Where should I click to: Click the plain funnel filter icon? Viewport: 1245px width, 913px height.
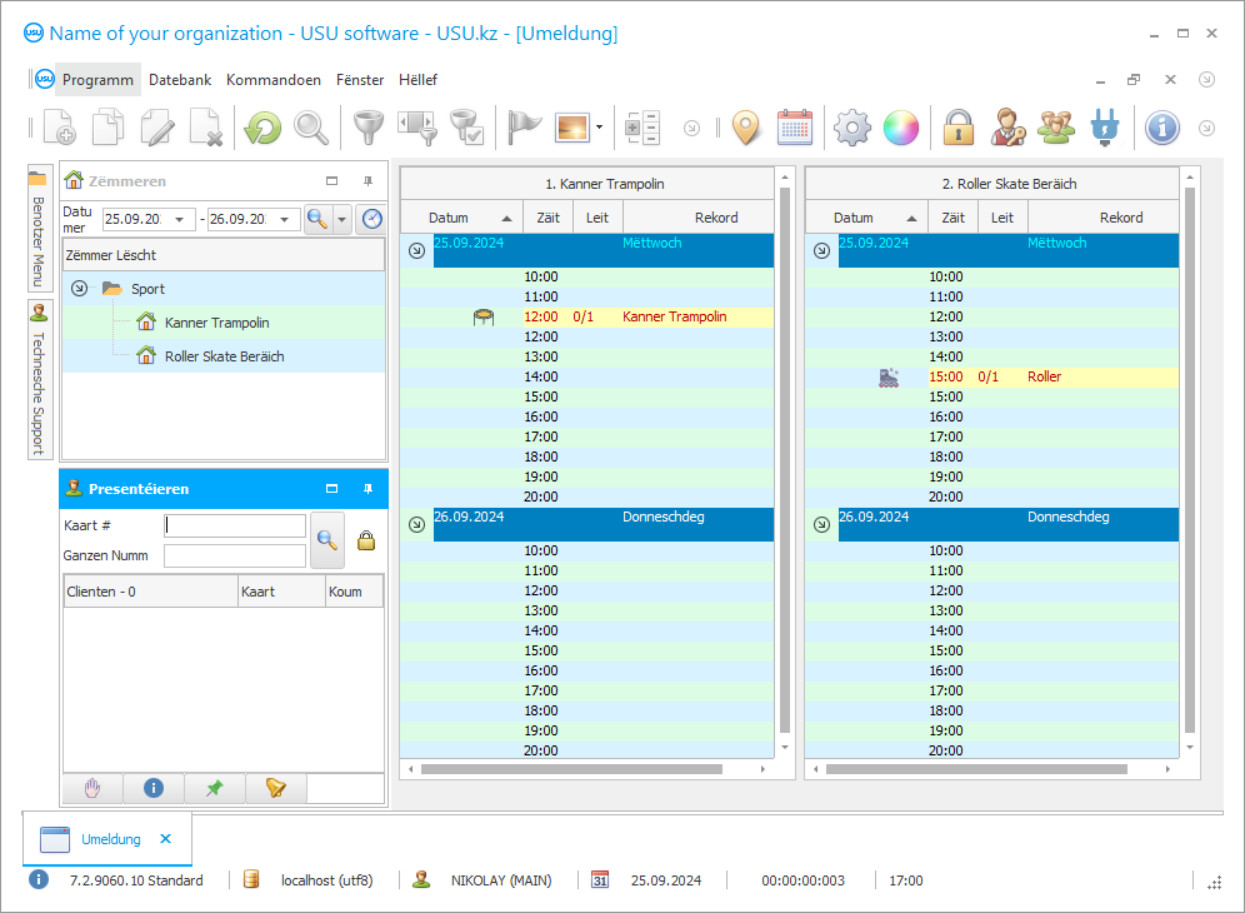369,128
